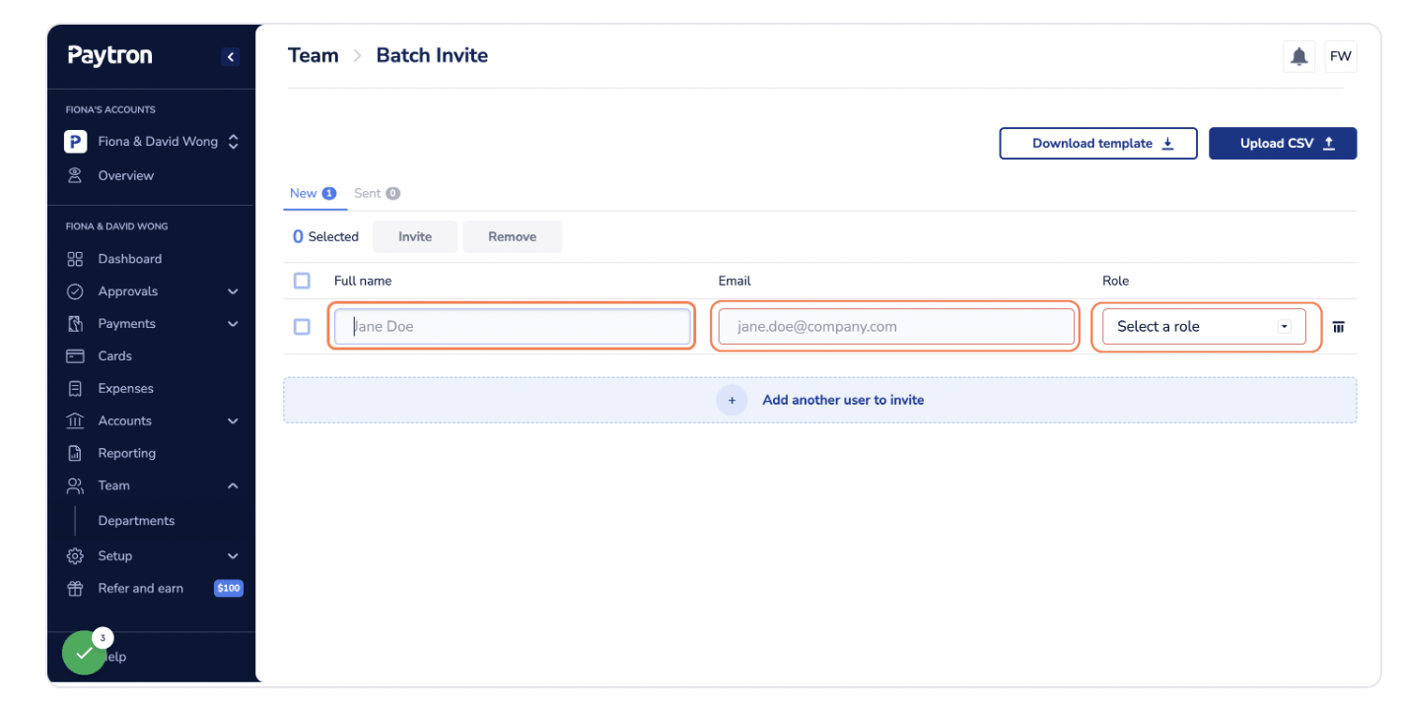Click the notification bell icon

click(1298, 57)
